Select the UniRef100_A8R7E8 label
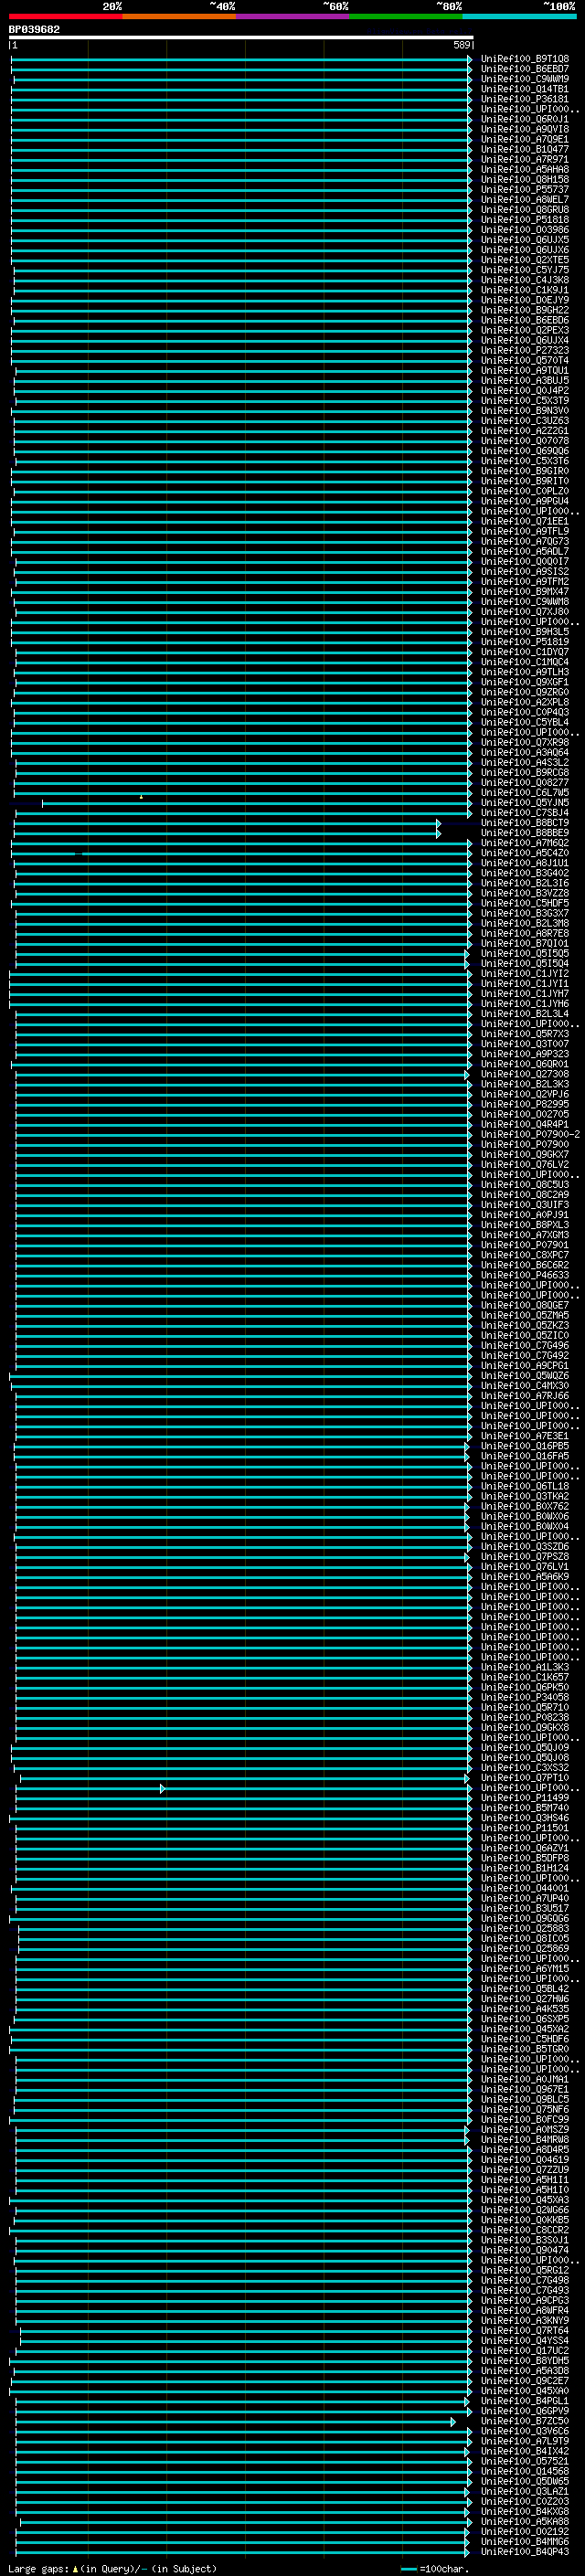Screen dimensions: 585x2576 click(x=524, y=933)
